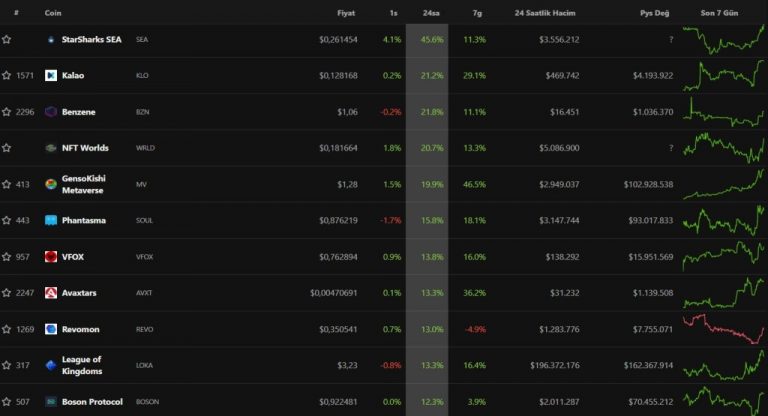This screenshot has height=416, width=768.
Task: Add NFT Worlds to favorites star
Action: tap(6, 148)
